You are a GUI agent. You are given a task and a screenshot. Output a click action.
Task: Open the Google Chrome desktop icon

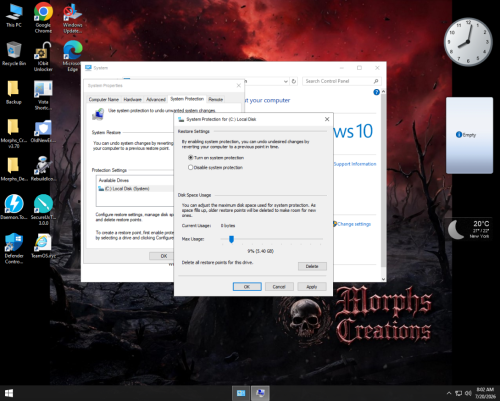[43, 18]
